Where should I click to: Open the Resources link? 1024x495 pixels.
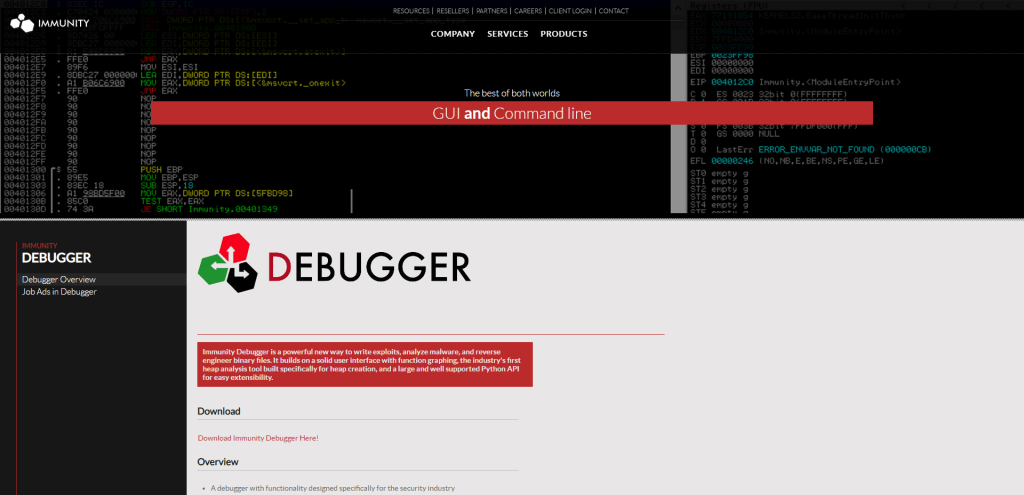(x=411, y=11)
